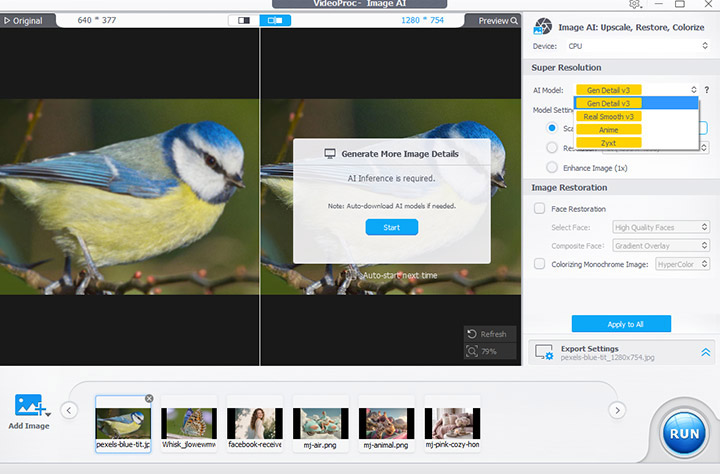
Task: Switch to side-by-side split view mode
Action: point(275,20)
